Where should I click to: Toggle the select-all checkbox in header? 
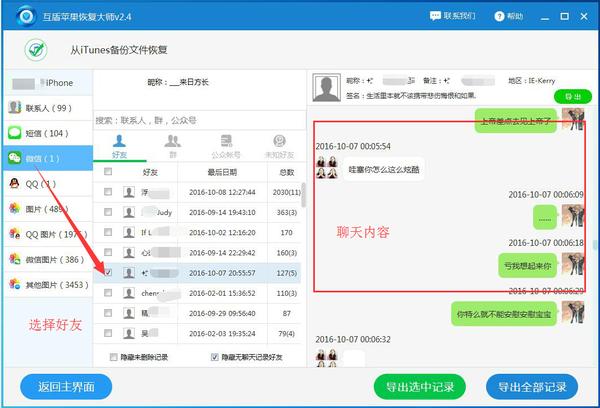pos(108,171)
